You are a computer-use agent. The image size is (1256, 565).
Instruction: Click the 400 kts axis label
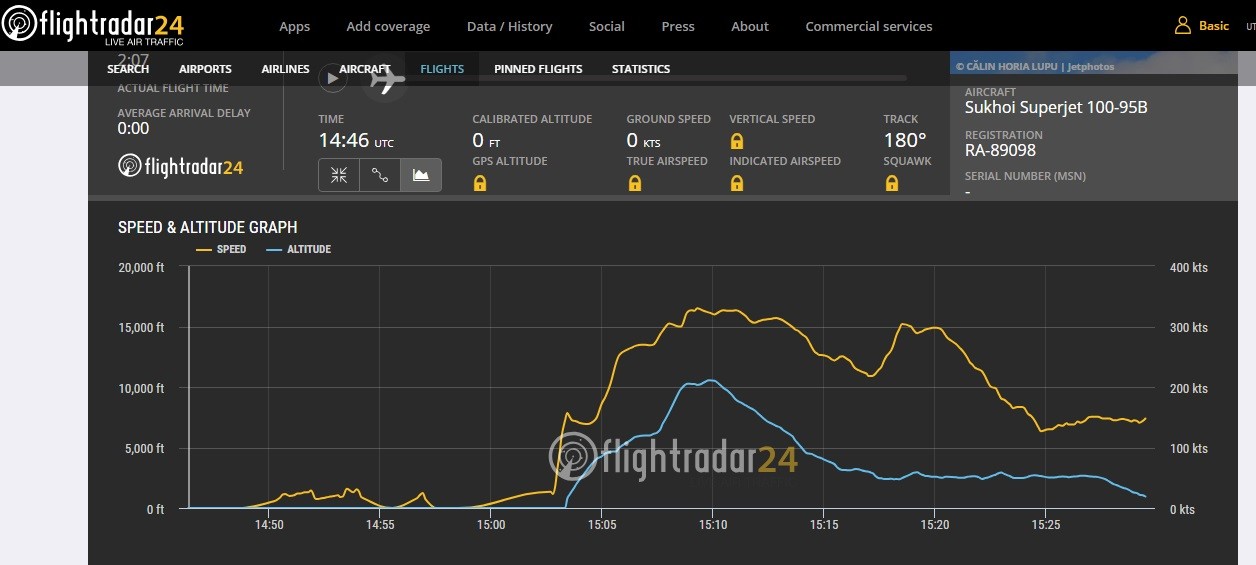click(x=1190, y=267)
